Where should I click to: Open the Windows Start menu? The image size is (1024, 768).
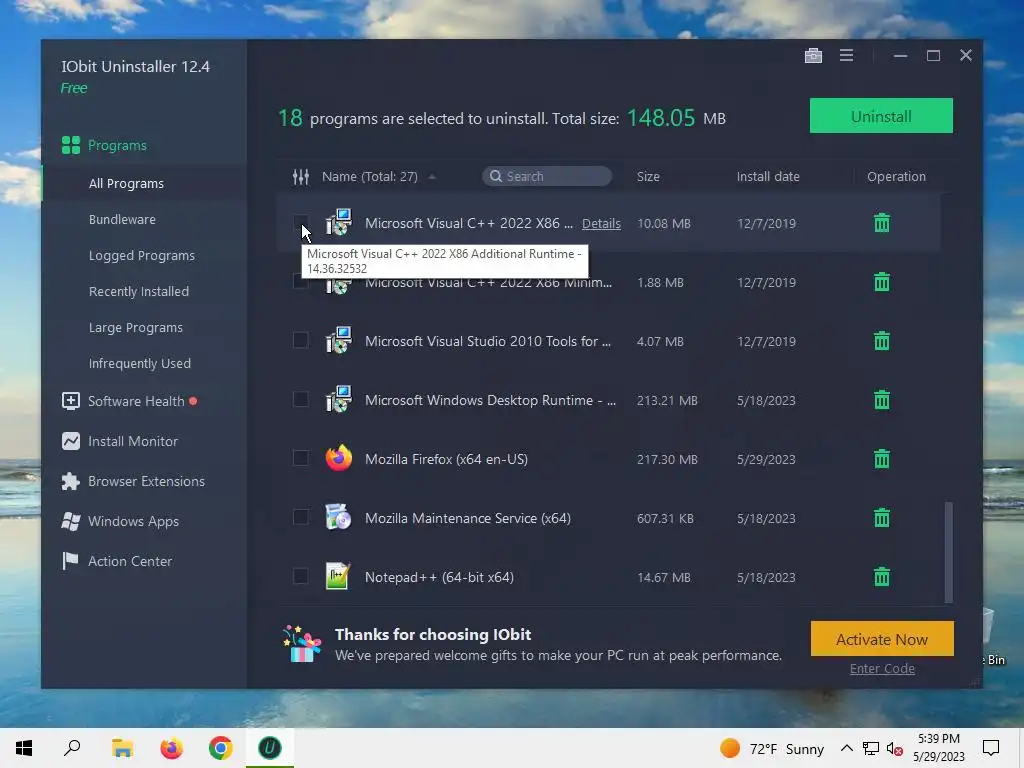coord(24,748)
